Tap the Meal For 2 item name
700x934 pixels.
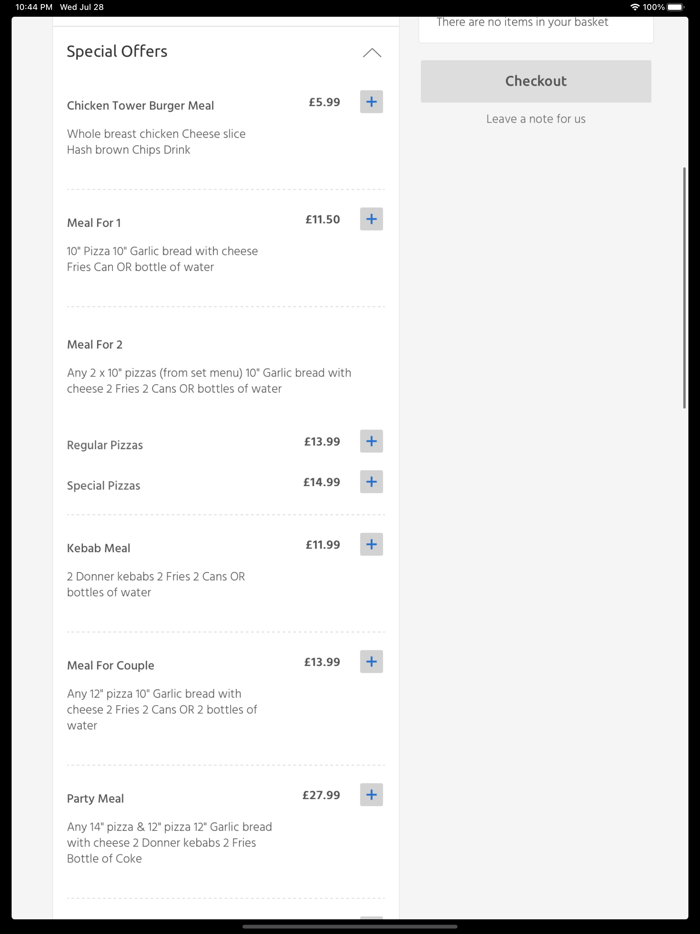coord(95,345)
